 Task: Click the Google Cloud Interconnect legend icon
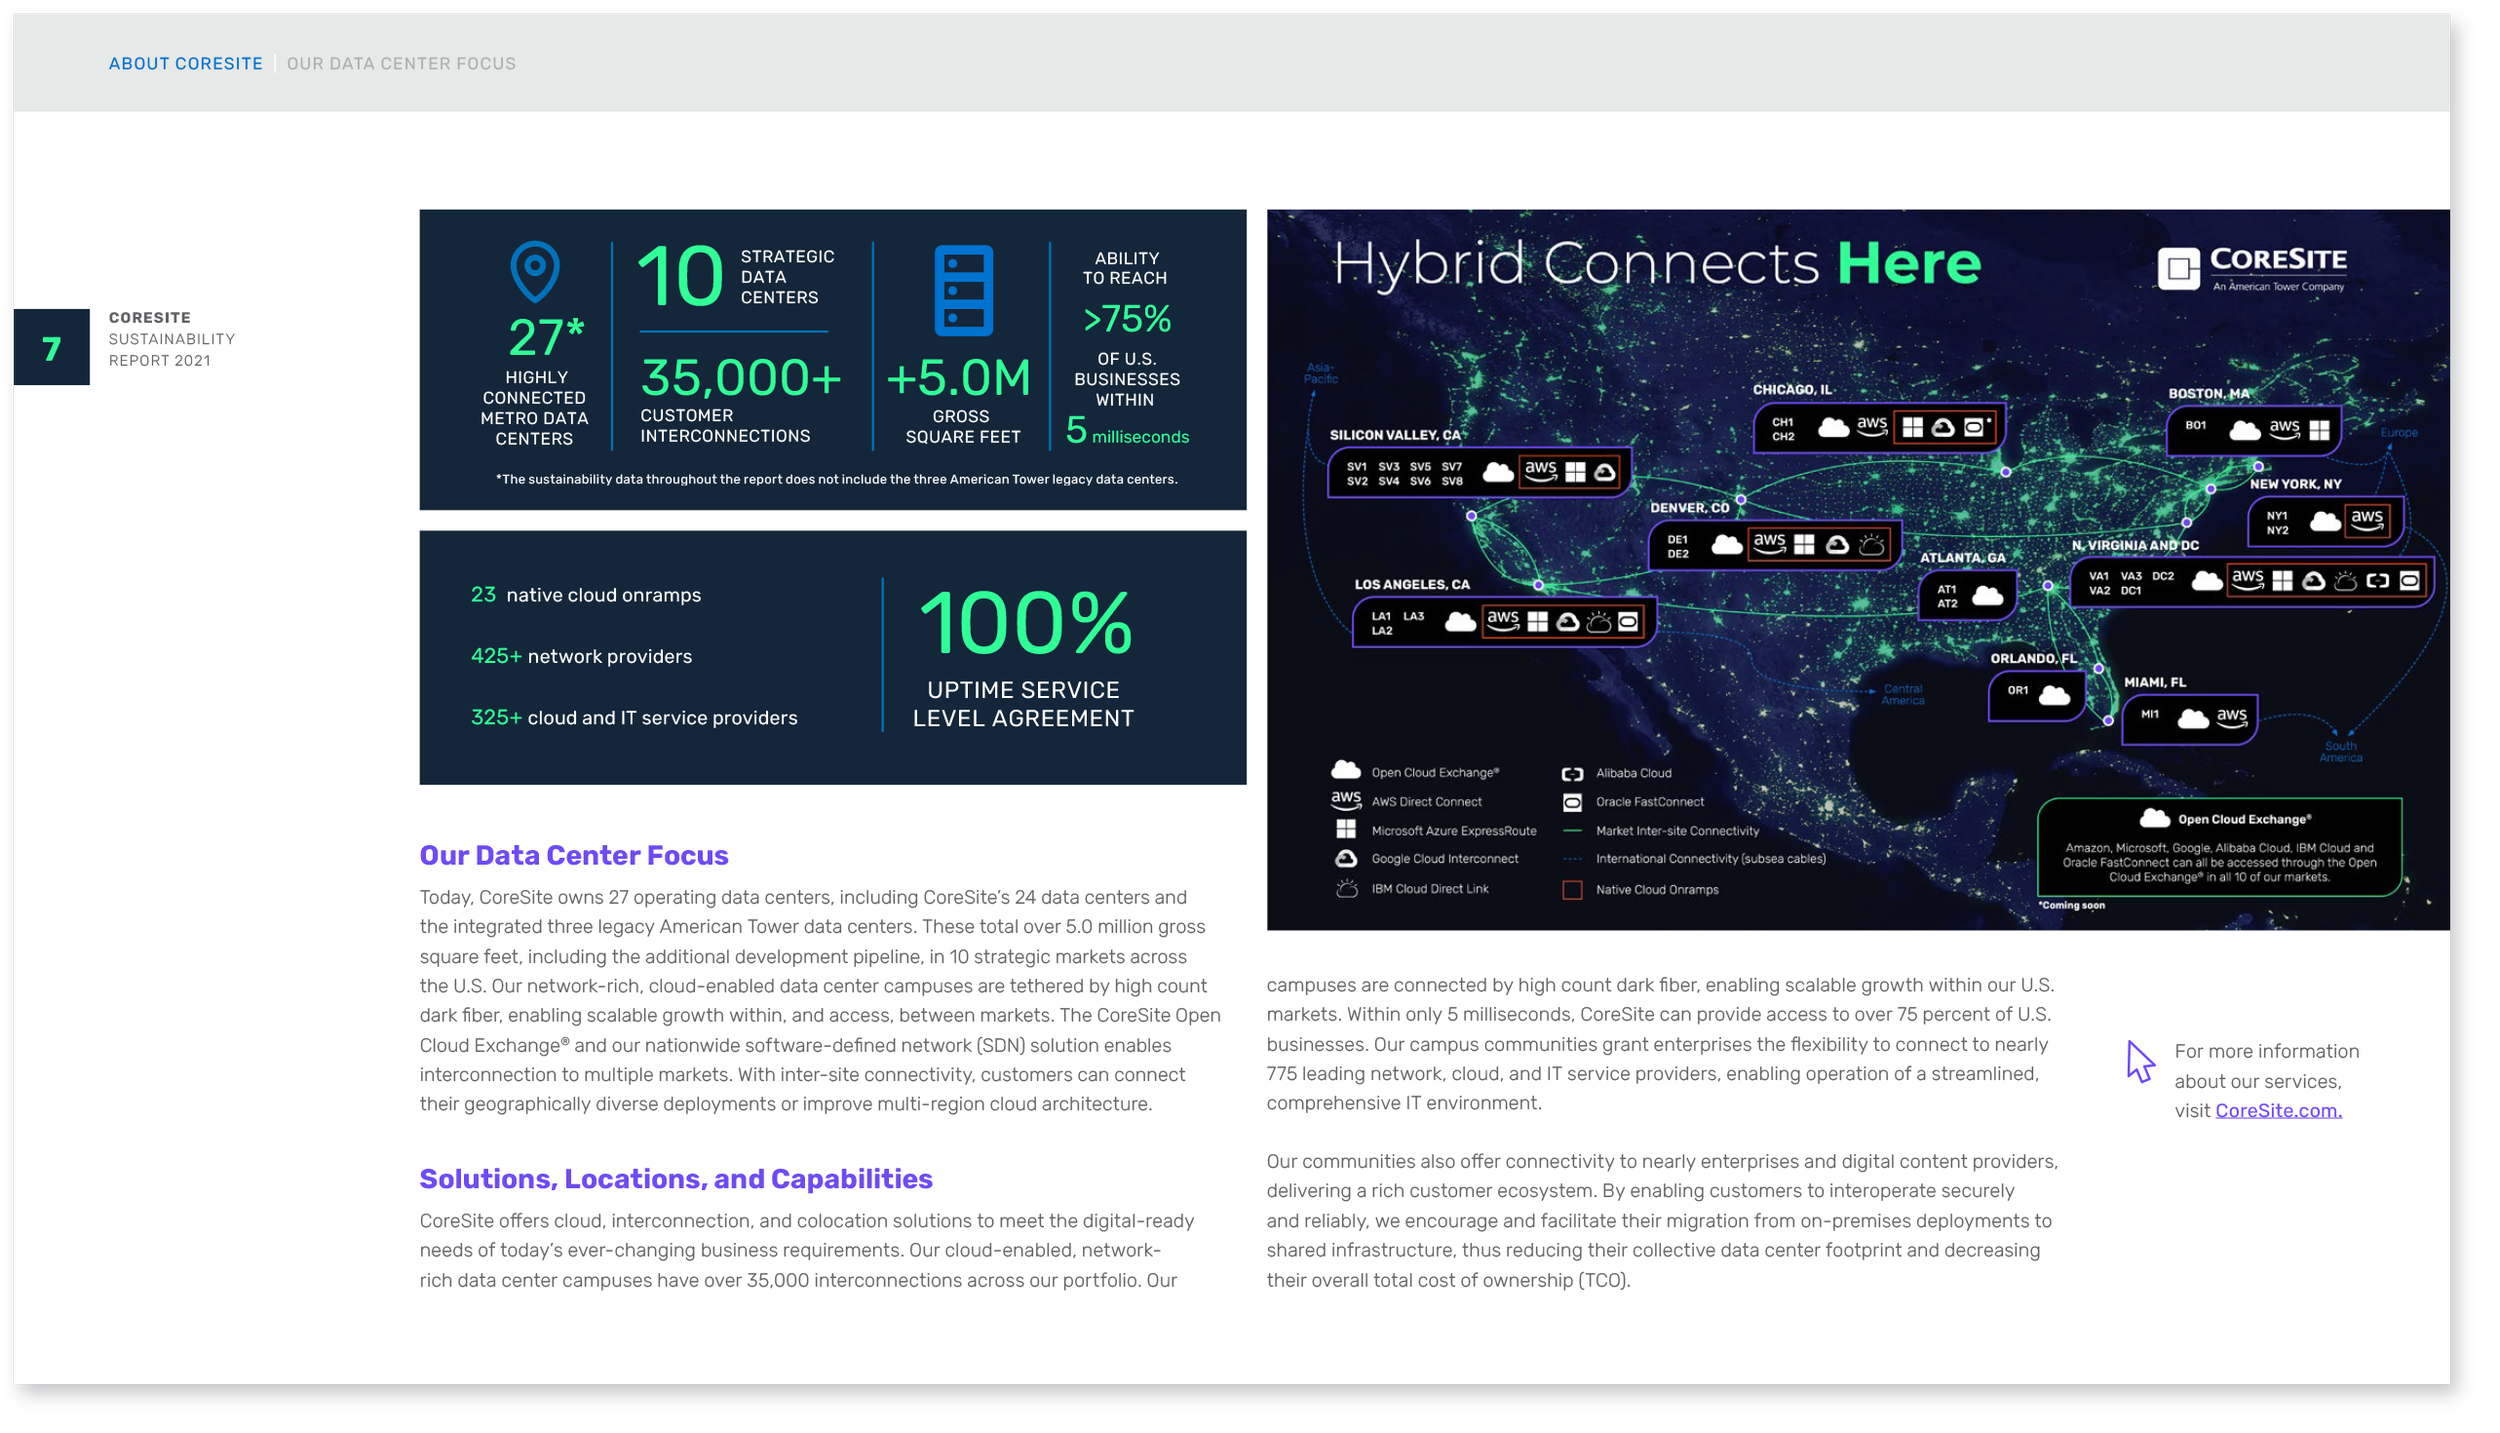coord(1346,858)
